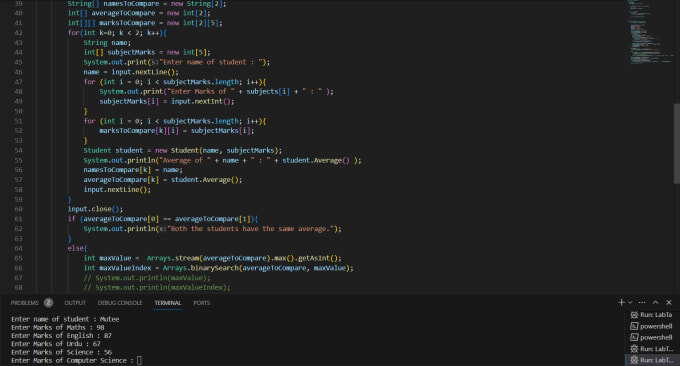This screenshot has height=366, width=680.
Task: Click terminal line 'Enter Marks of Urdu : 67'
Action: click(56, 344)
